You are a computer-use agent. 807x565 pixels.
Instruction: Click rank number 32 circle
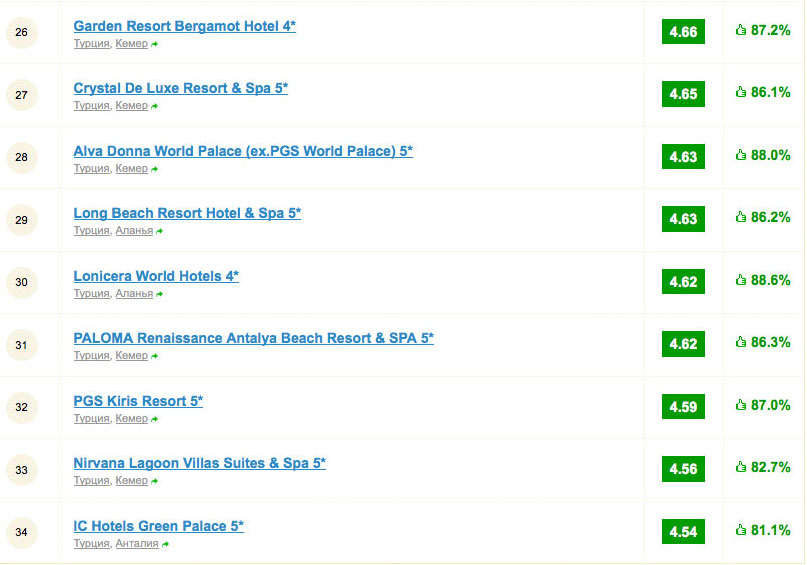(22, 408)
